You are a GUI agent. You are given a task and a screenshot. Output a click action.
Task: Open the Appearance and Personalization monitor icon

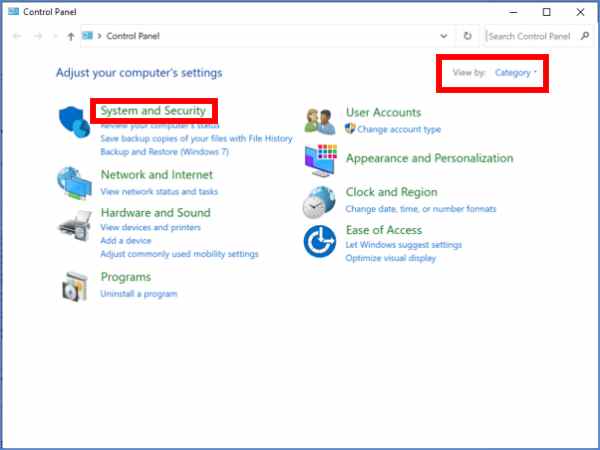(x=321, y=161)
